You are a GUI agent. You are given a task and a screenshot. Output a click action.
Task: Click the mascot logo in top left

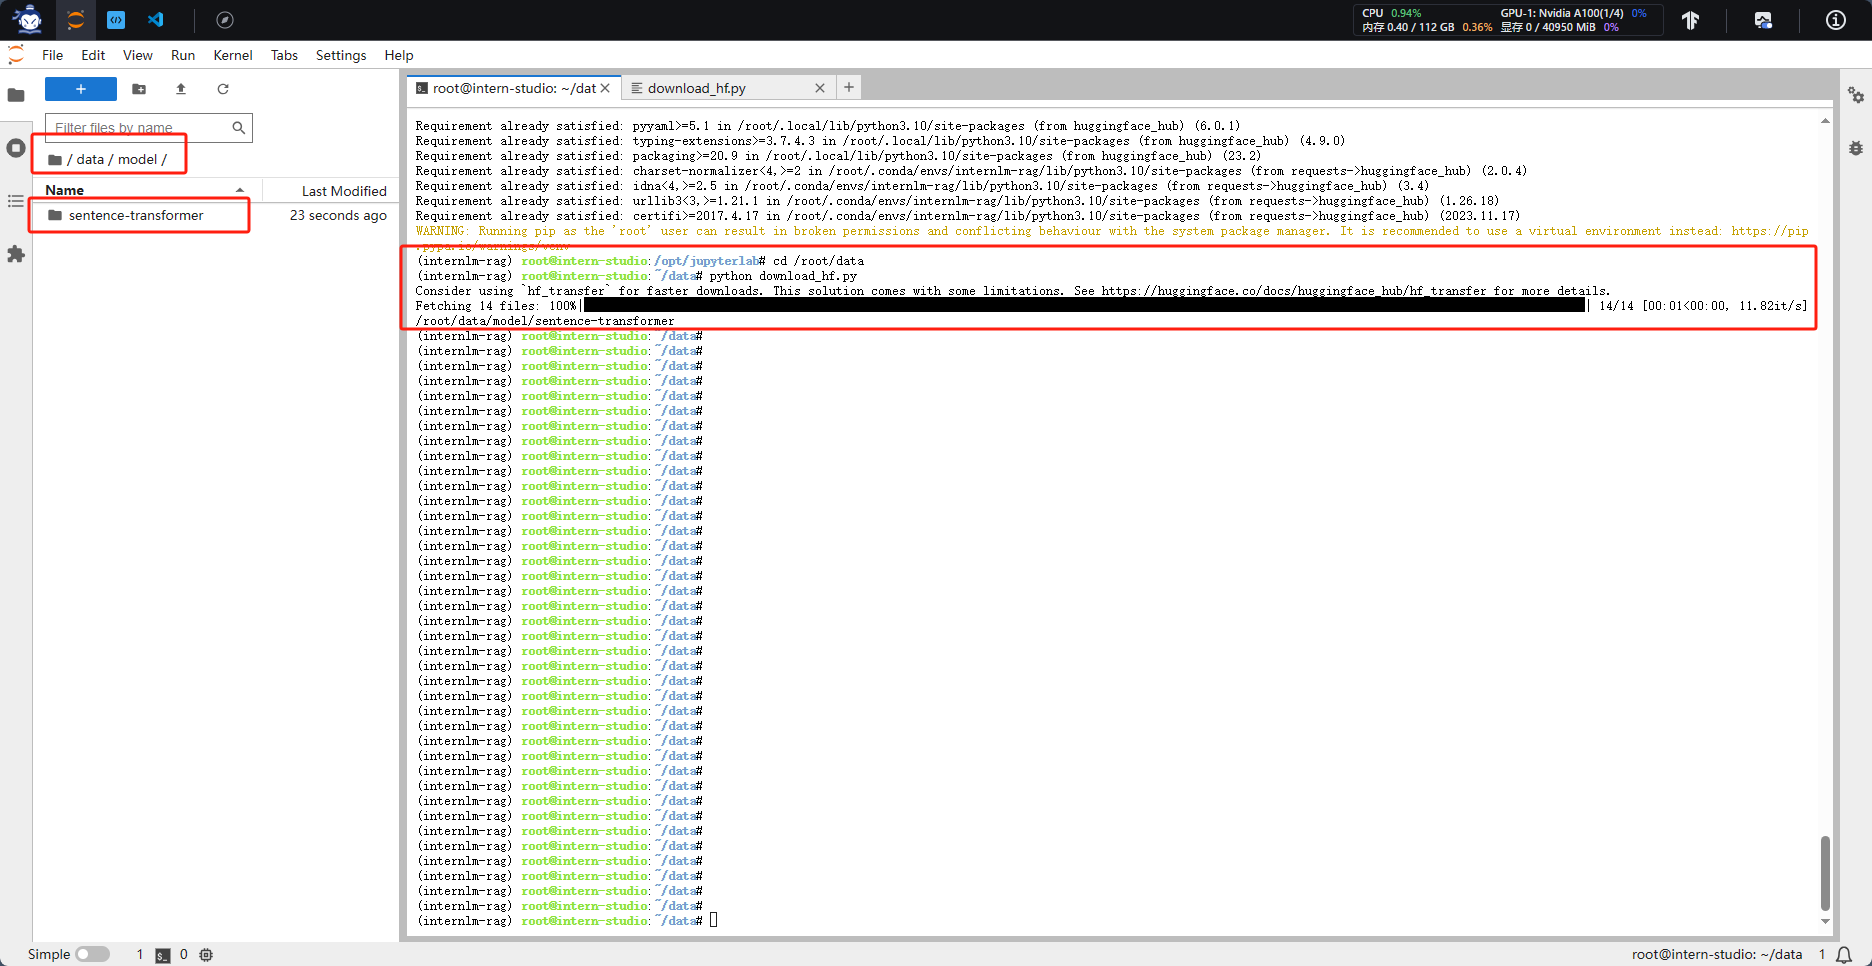pyautogui.click(x=28, y=19)
